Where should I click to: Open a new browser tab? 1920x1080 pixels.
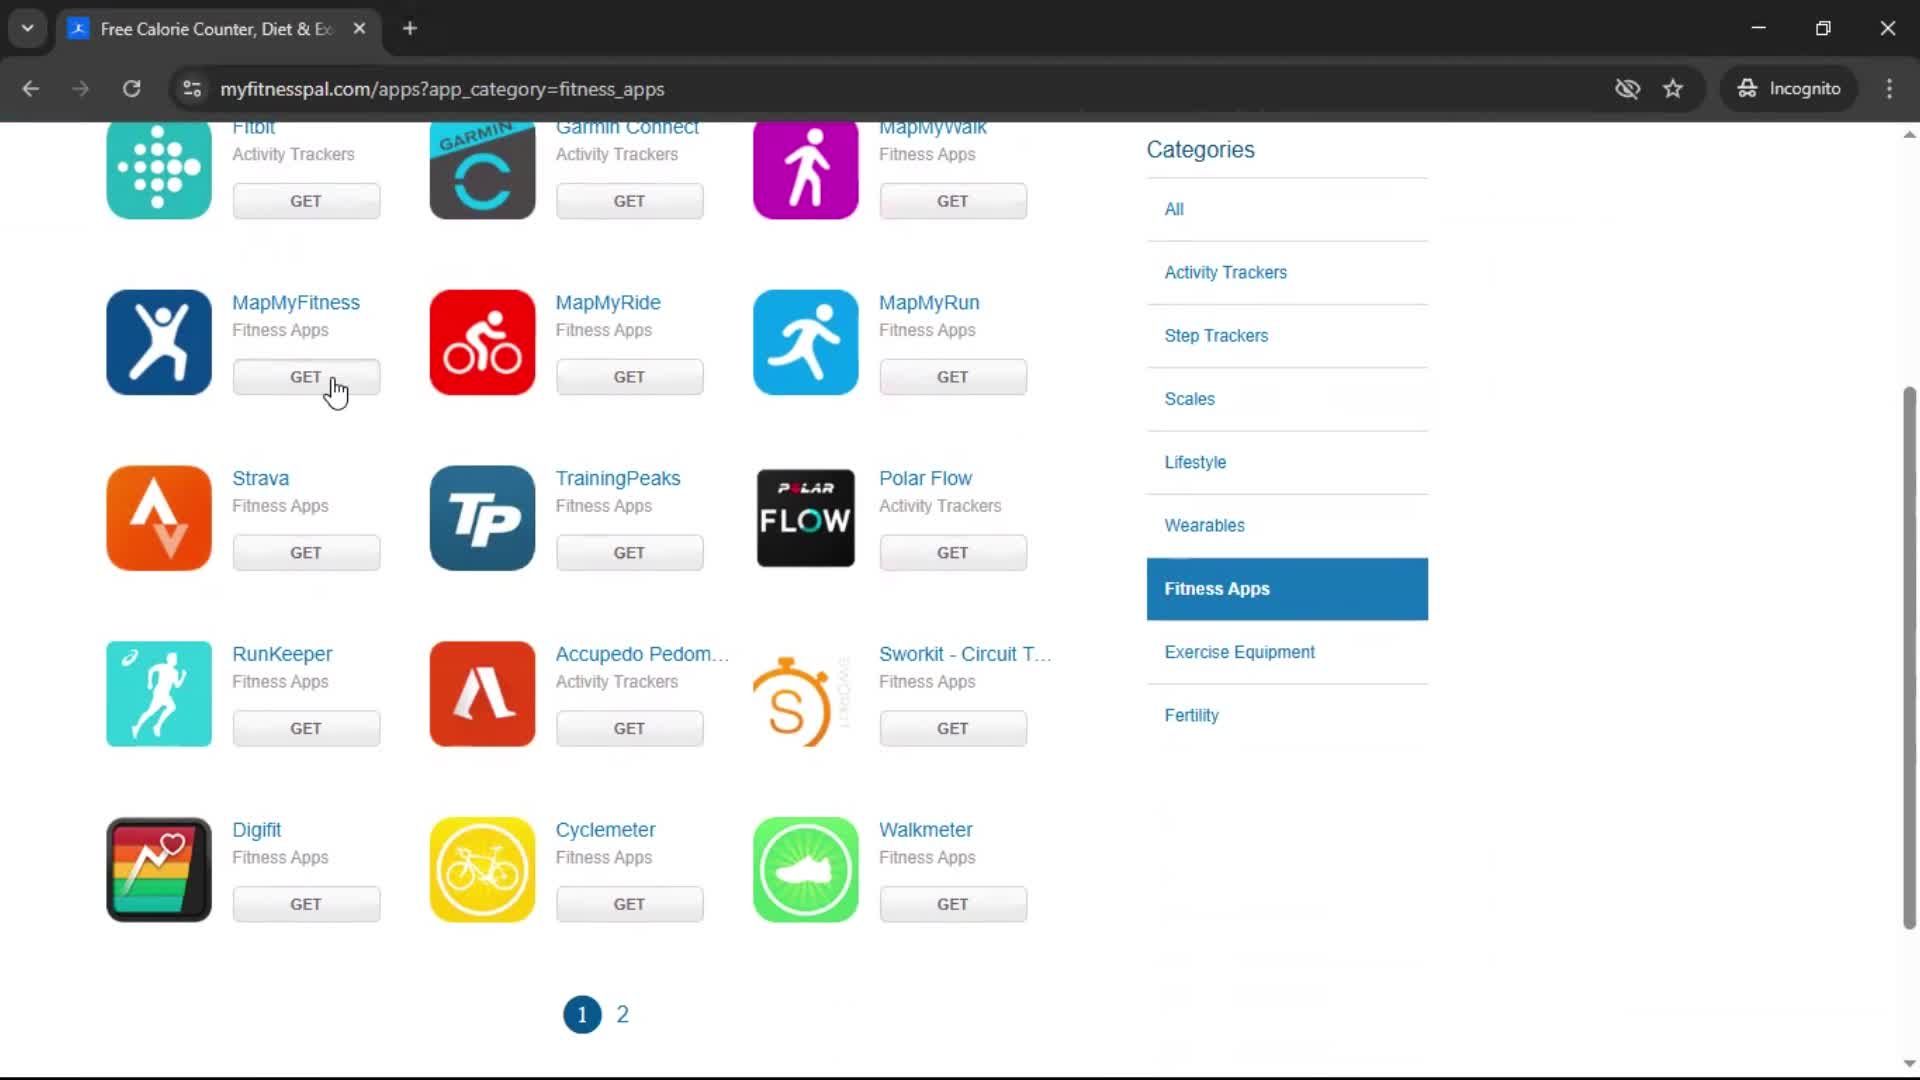click(410, 29)
